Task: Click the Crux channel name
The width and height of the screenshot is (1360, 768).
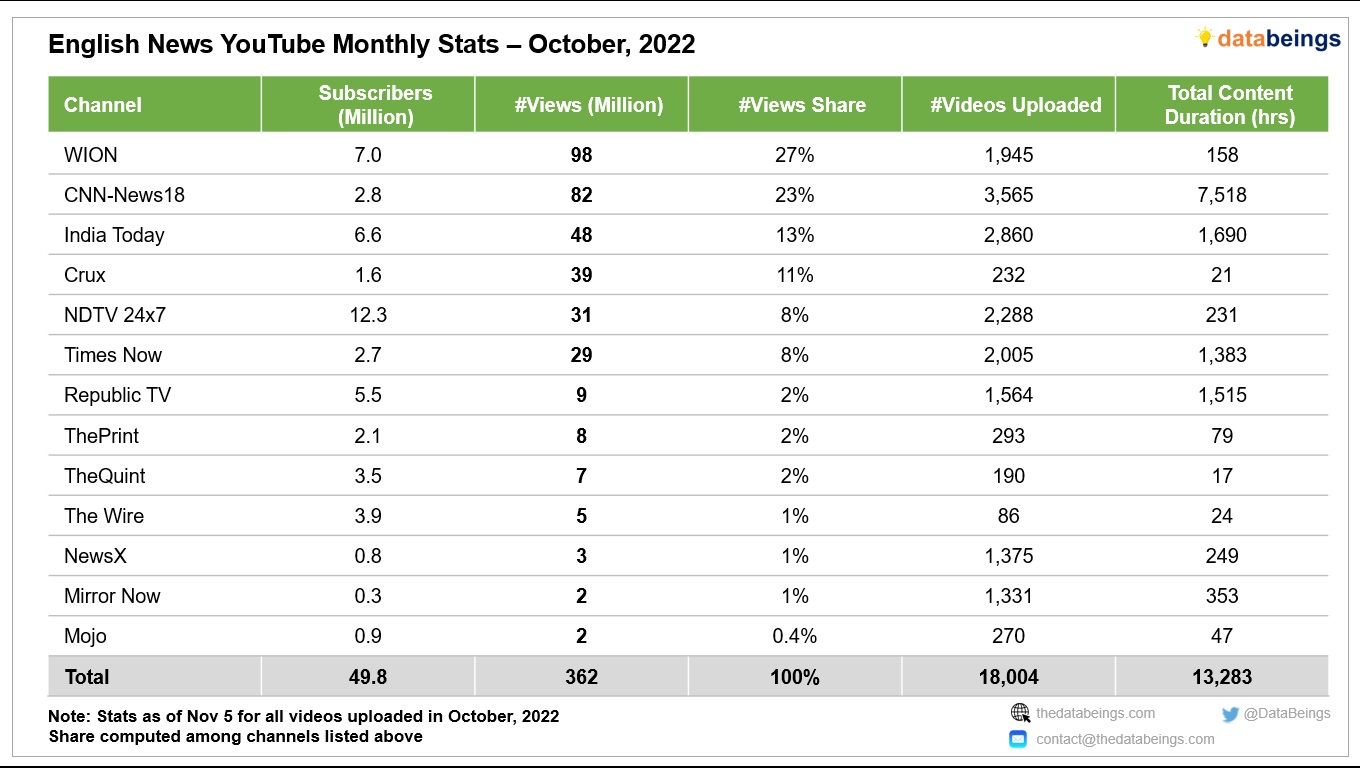Action: (x=85, y=275)
